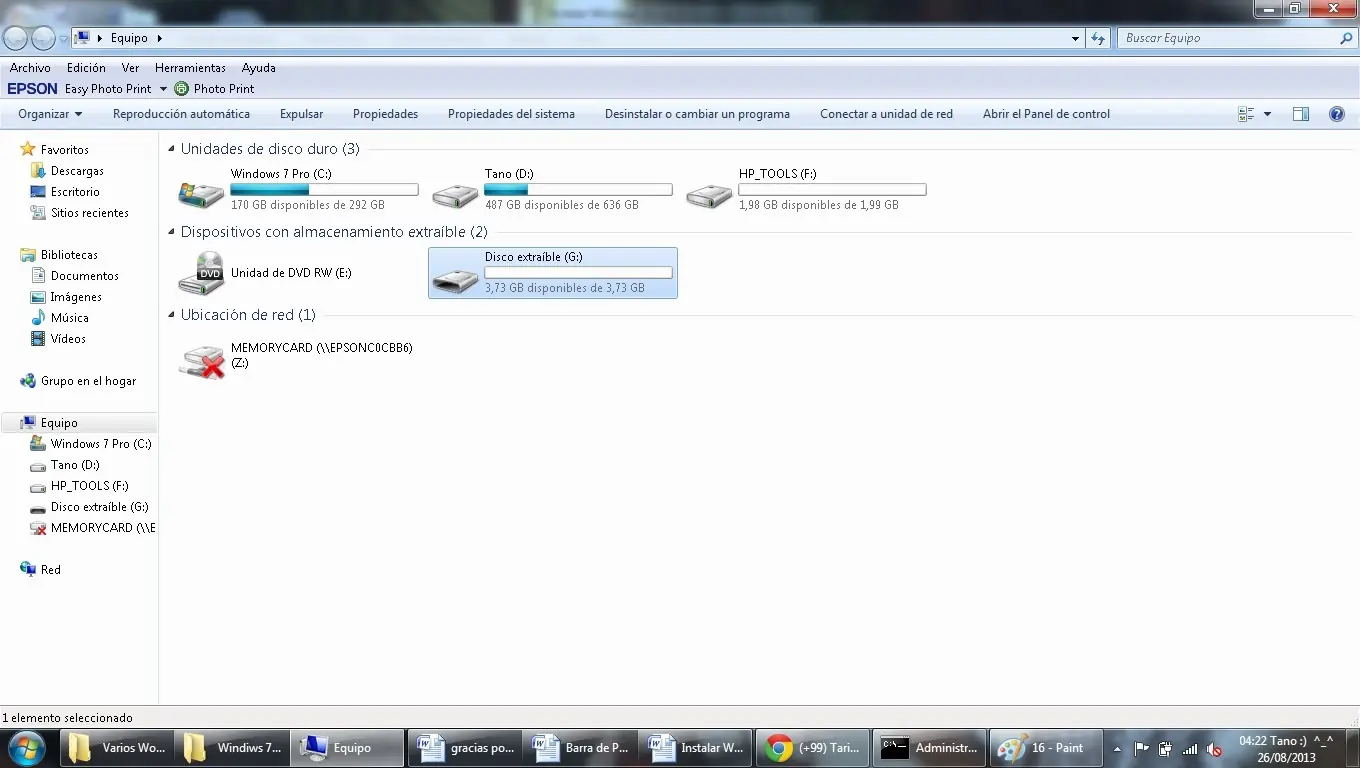
Task: Click Conectar a unidad de red
Action: (x=886, y=114)
